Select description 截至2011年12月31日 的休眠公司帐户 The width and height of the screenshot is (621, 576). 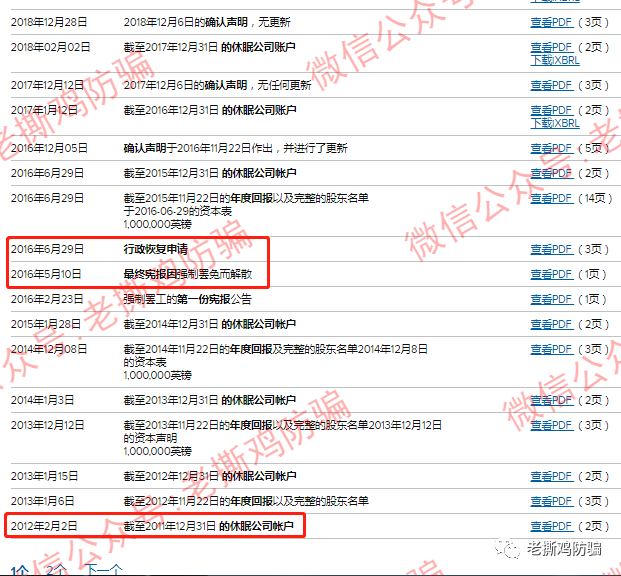point(209,526)
